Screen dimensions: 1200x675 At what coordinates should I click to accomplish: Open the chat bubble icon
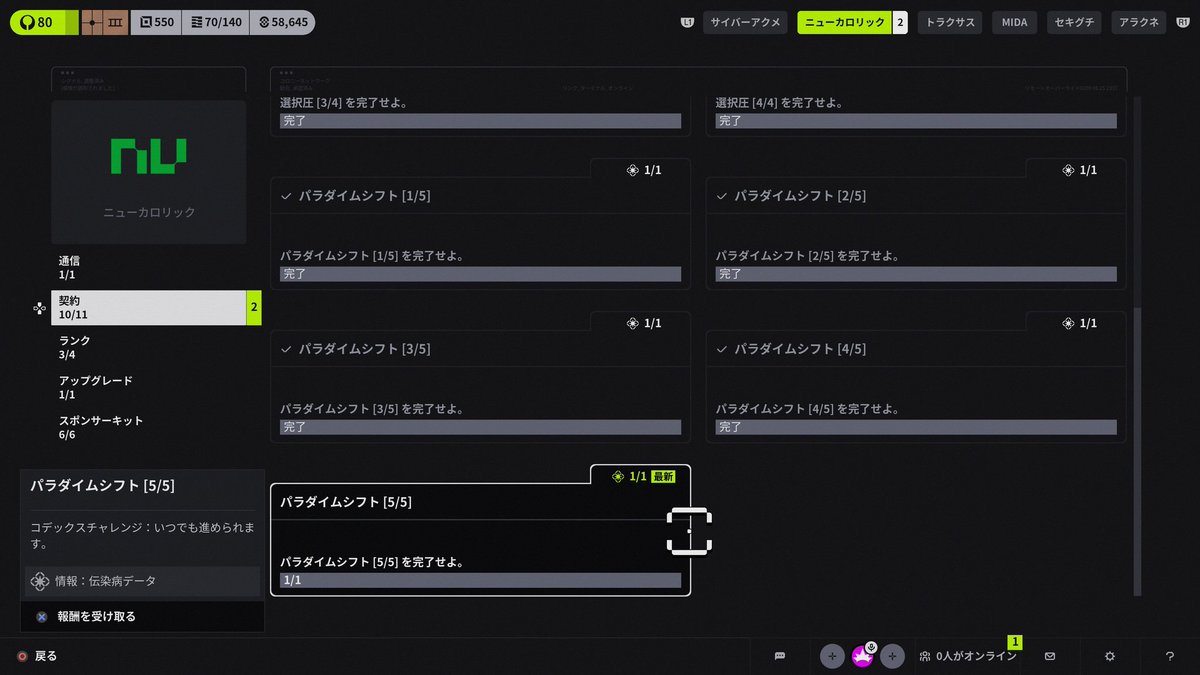click(780, 656)
